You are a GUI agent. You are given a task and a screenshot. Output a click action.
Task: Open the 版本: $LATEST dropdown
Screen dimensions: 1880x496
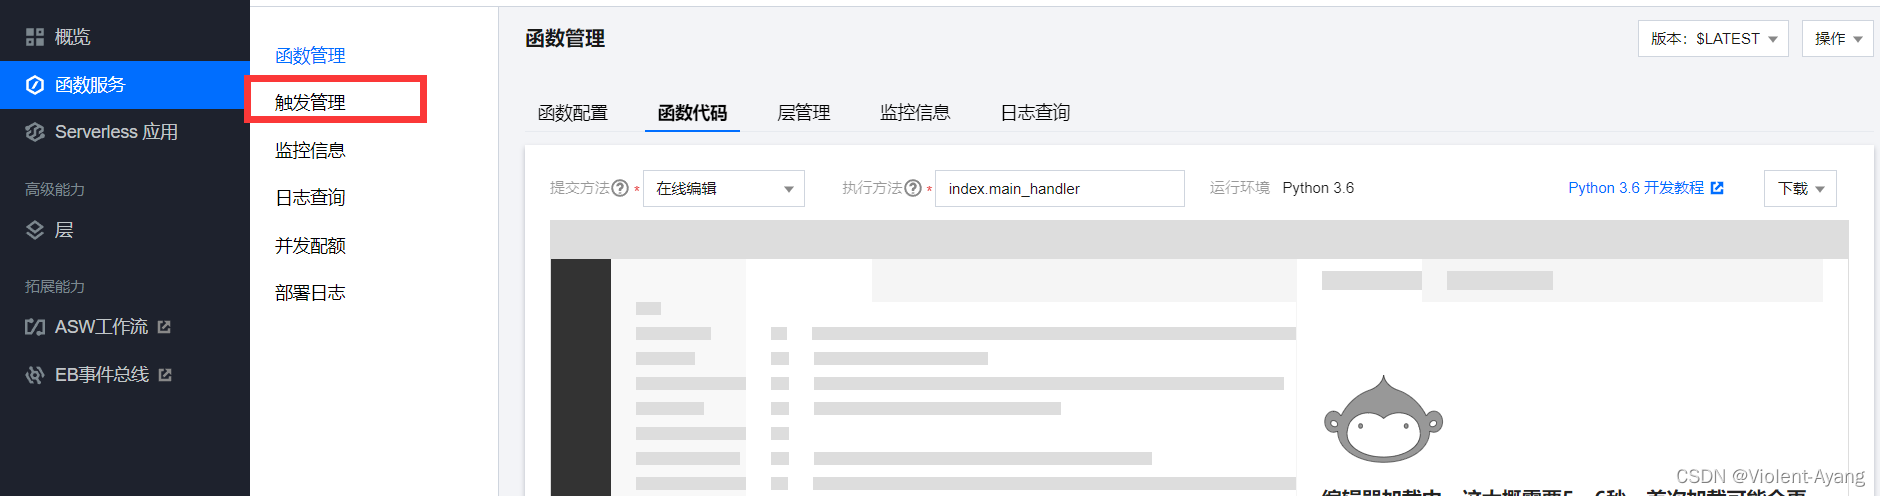pos(1713,39)
